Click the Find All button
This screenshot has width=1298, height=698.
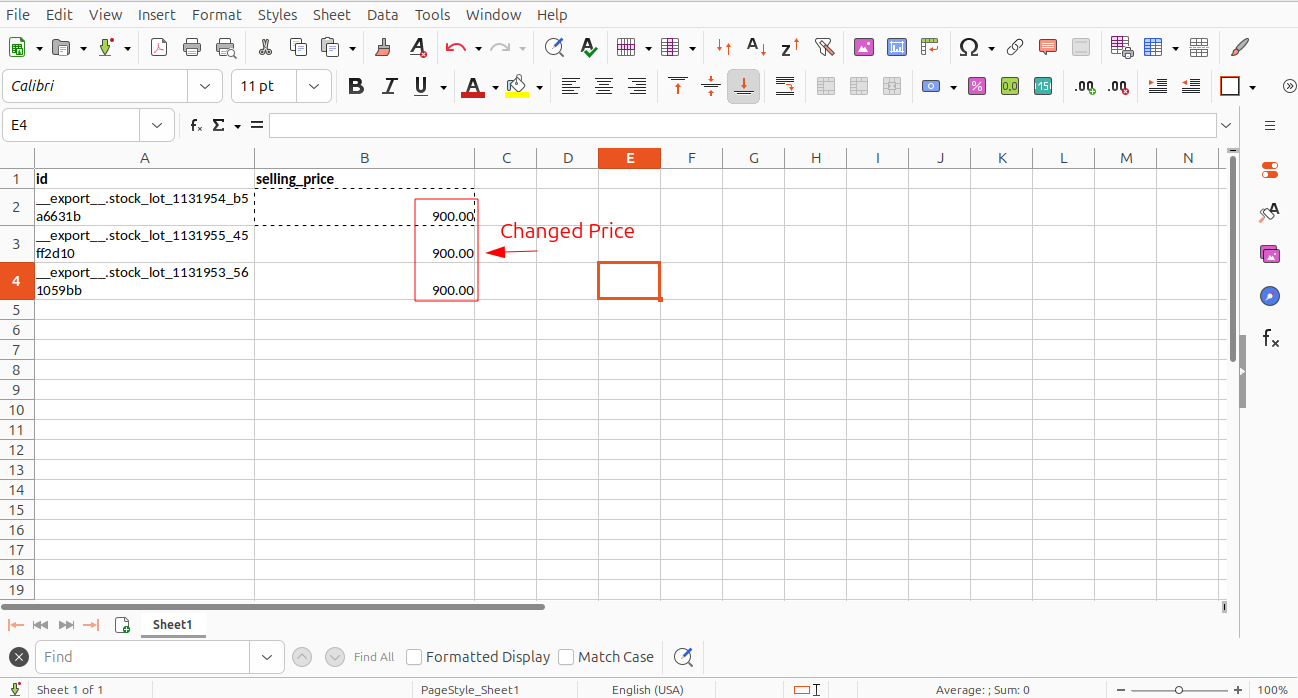374,657
